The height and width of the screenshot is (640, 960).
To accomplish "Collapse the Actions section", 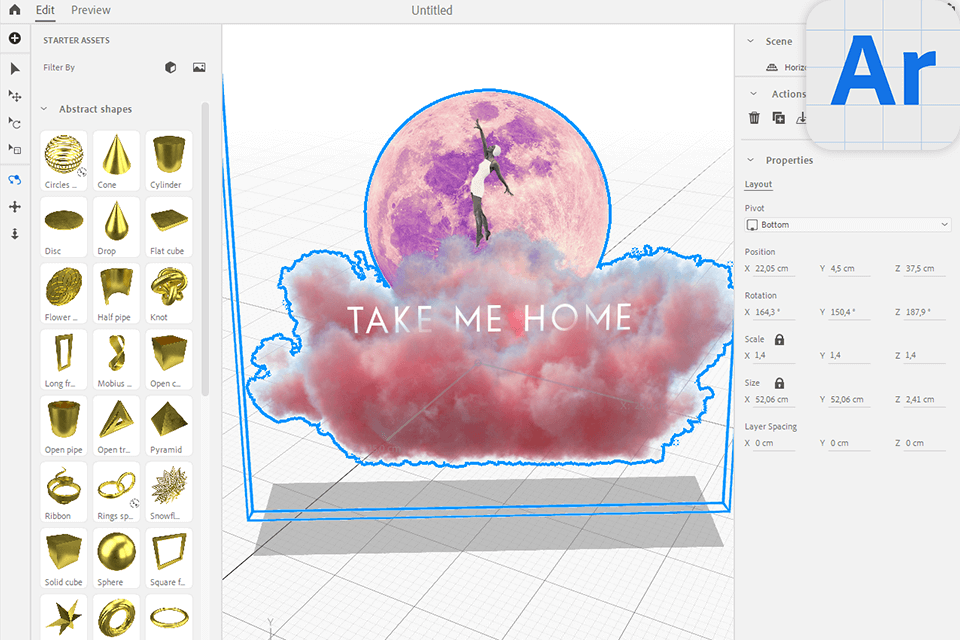I will (753, 94).
